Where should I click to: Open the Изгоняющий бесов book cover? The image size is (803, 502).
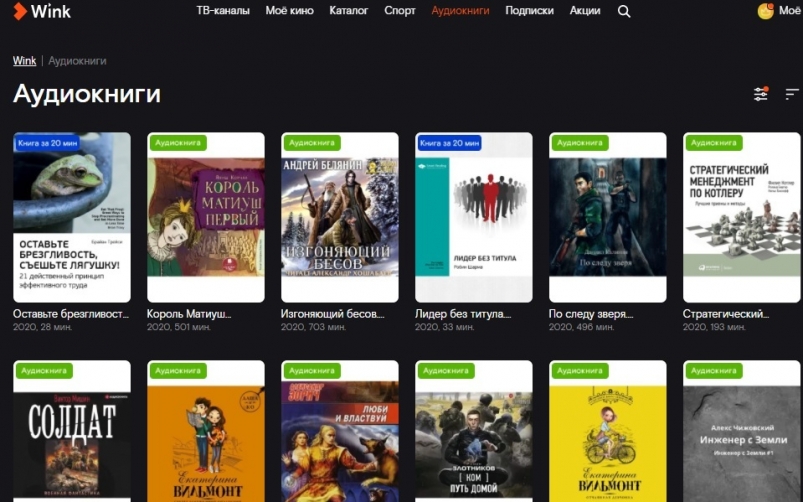(x=340, y=217)
